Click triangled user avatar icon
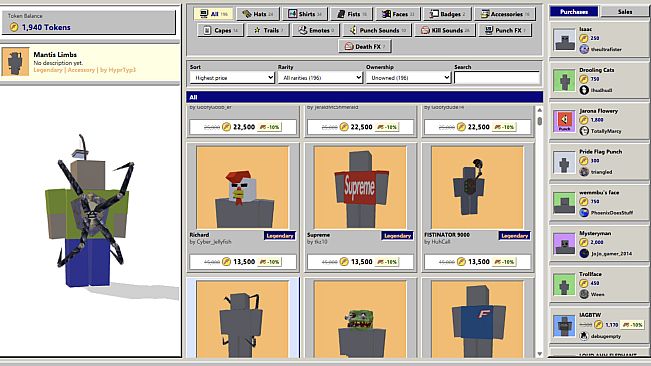This screenshot has height=366, width=651. click(x=584, y=171)
